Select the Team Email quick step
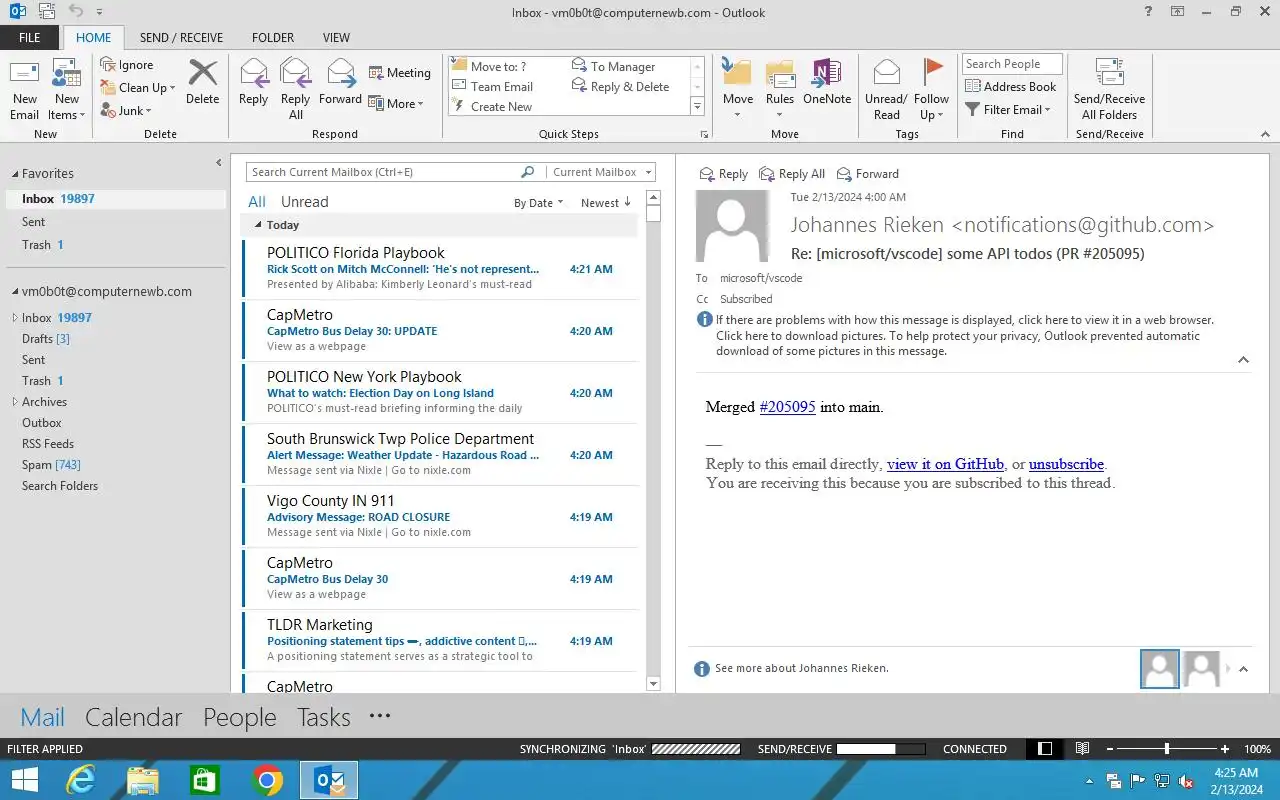This screenshot has width=1280, height=800. click(493, 87)
